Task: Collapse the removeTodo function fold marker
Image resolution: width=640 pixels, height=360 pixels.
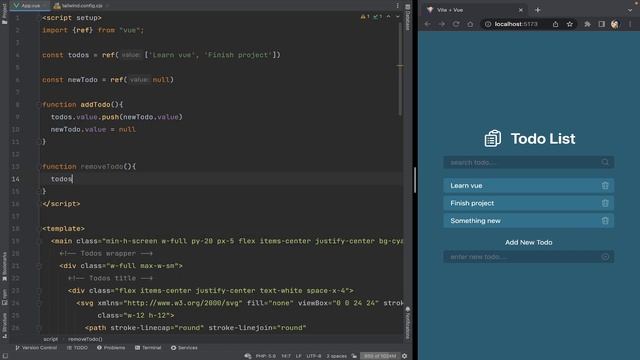Action: [40, 167]
